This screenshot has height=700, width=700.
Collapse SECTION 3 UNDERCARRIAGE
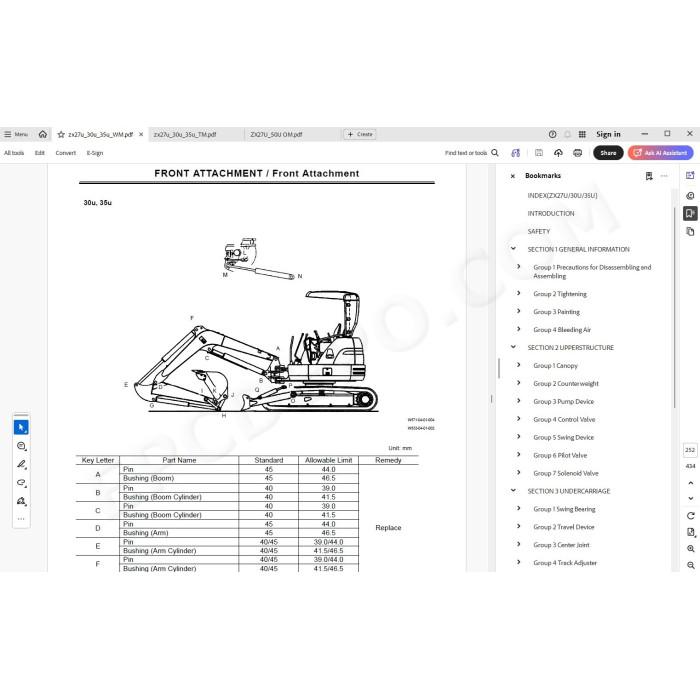coord(513,491)
